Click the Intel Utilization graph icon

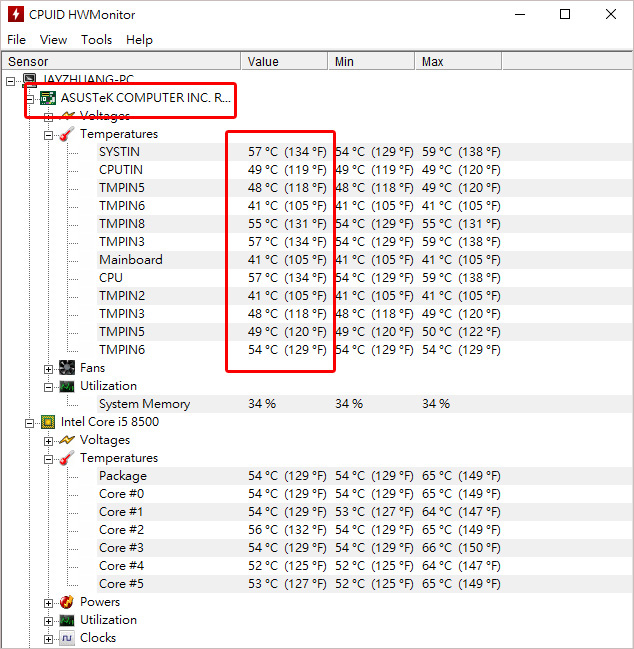click(x=67, y=620)
